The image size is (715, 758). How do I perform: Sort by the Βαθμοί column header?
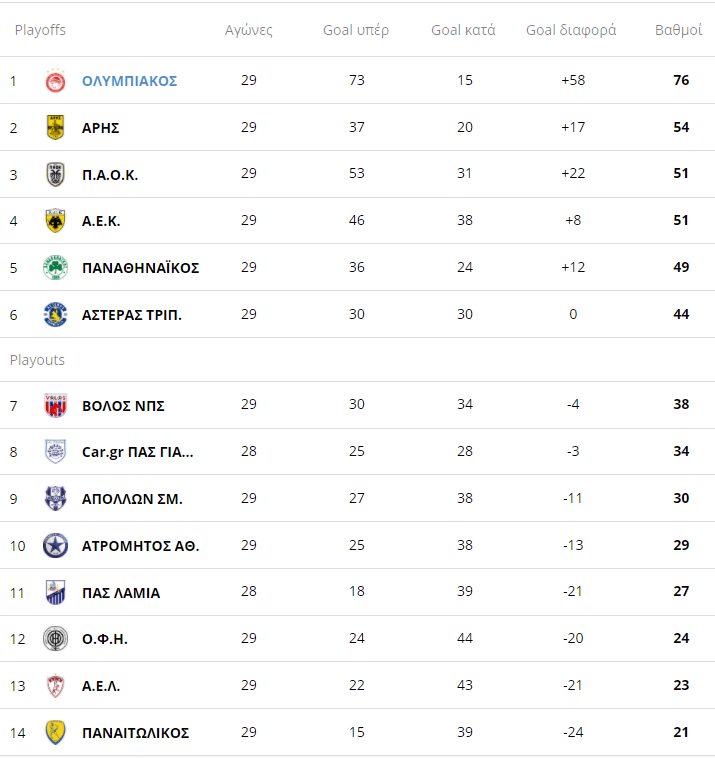[x=678, y=30]
